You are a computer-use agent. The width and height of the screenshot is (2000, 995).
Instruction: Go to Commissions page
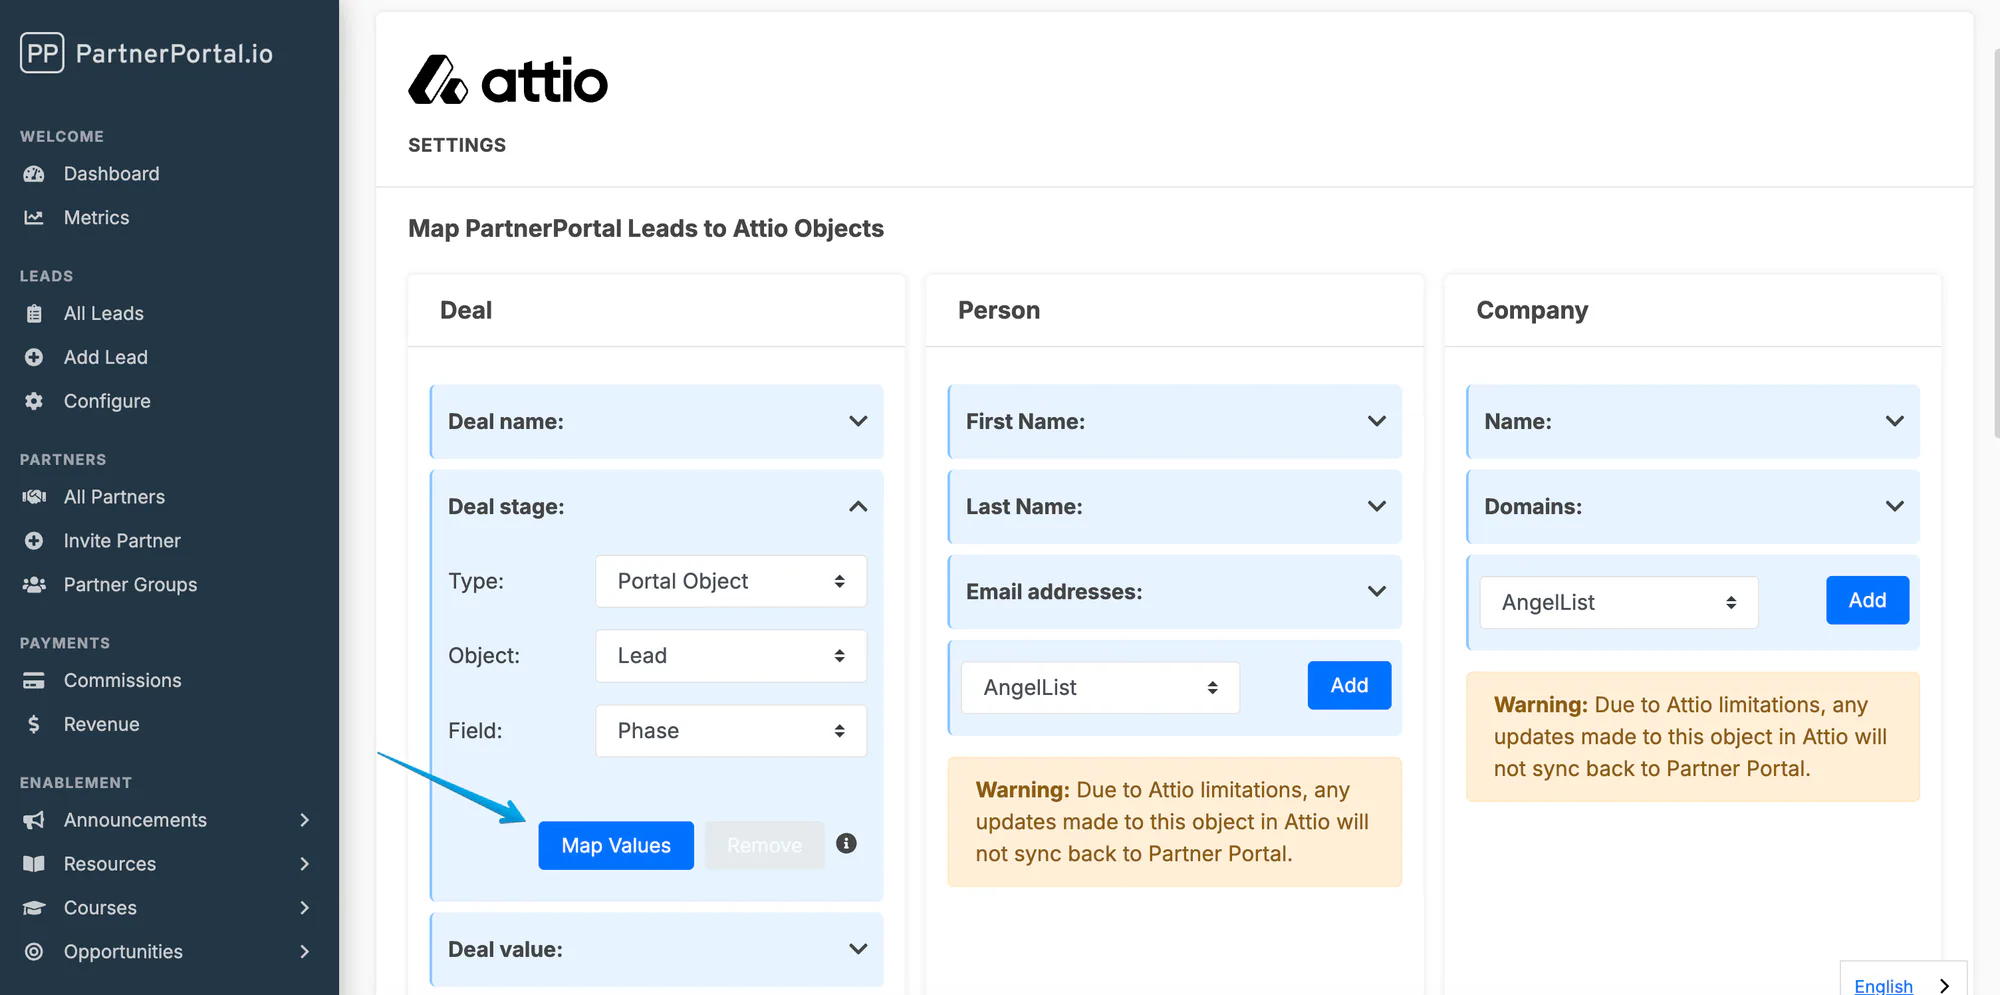tap(122, 681)
